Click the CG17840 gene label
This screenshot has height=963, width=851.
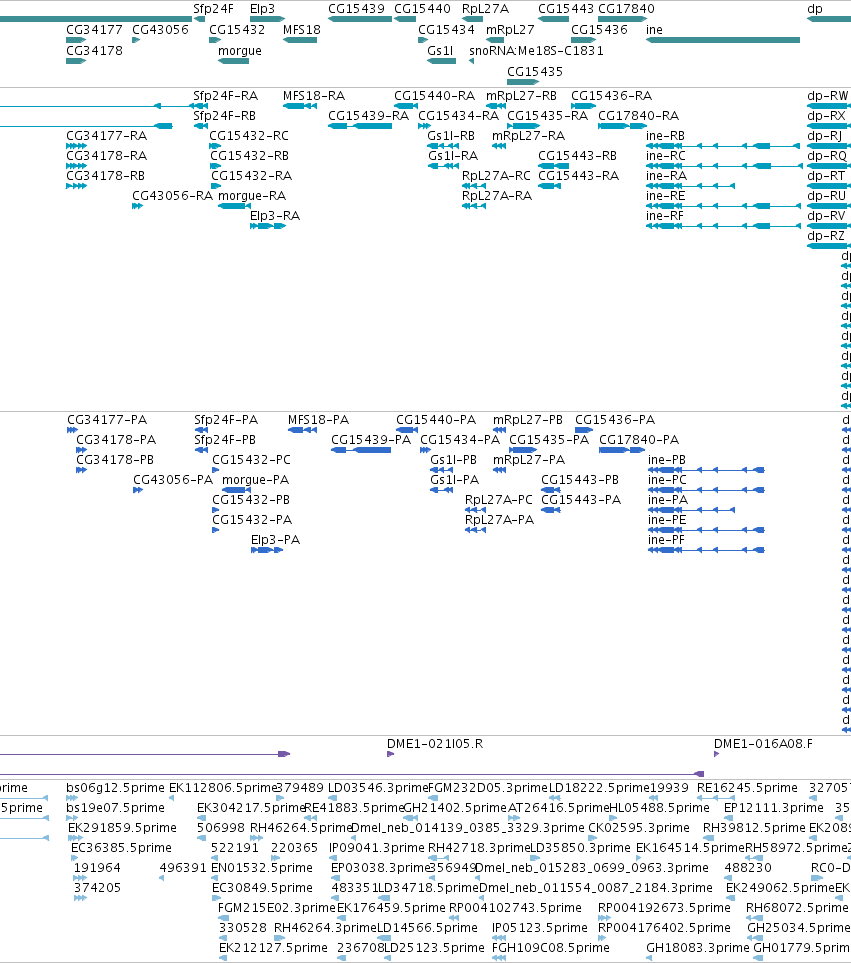(x=626, y=9)
